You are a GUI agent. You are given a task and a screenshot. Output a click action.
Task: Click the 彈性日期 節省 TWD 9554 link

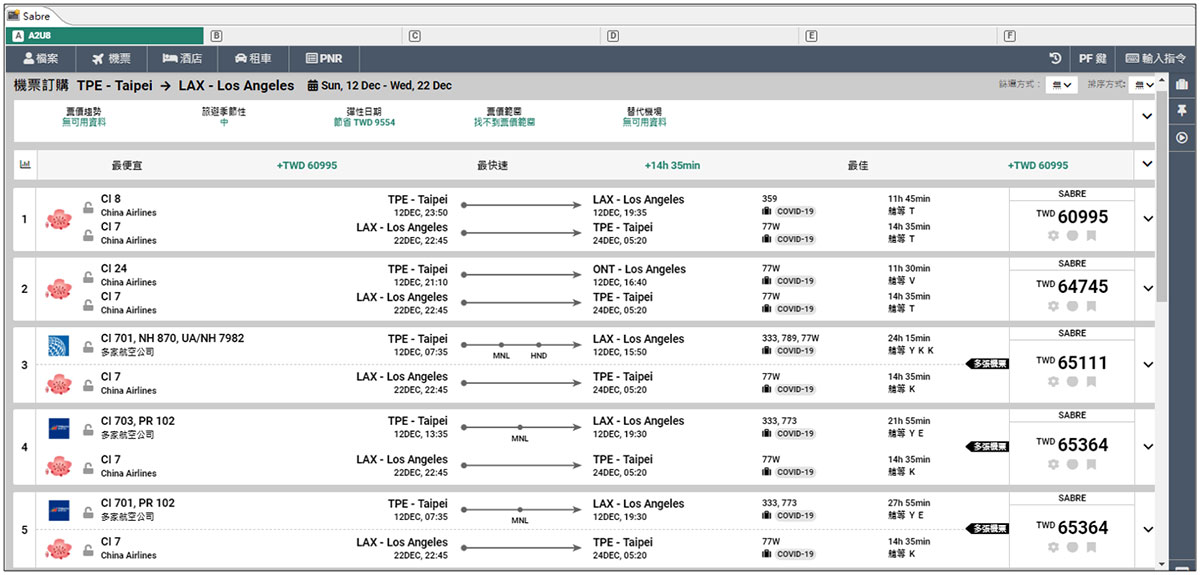pos(364,122)
